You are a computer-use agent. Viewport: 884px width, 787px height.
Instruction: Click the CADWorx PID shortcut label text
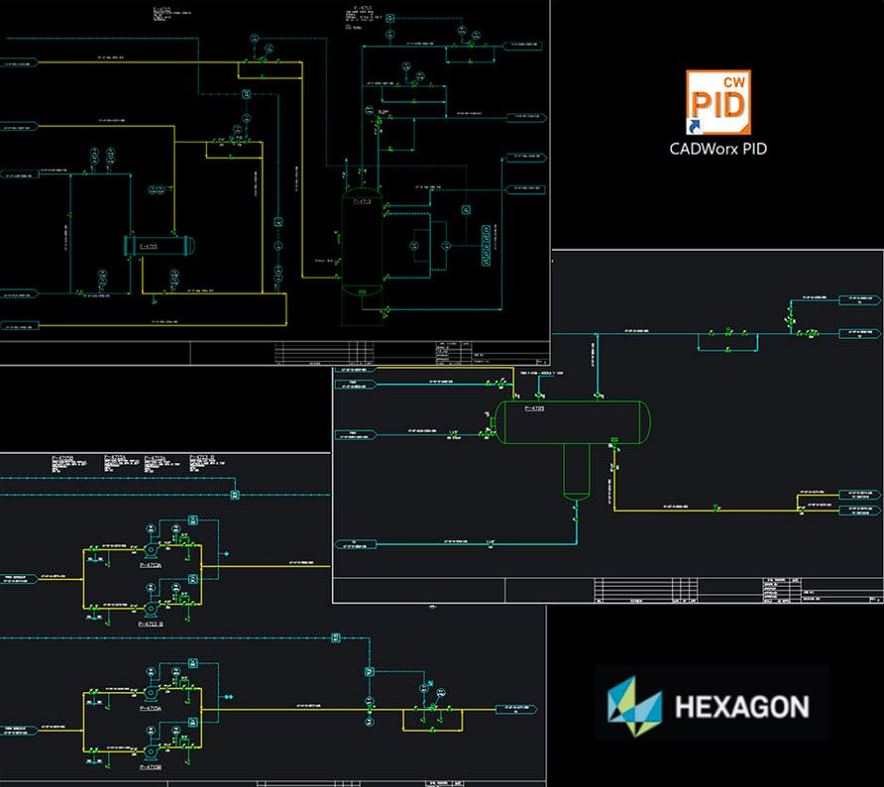[x=718, y=149]
